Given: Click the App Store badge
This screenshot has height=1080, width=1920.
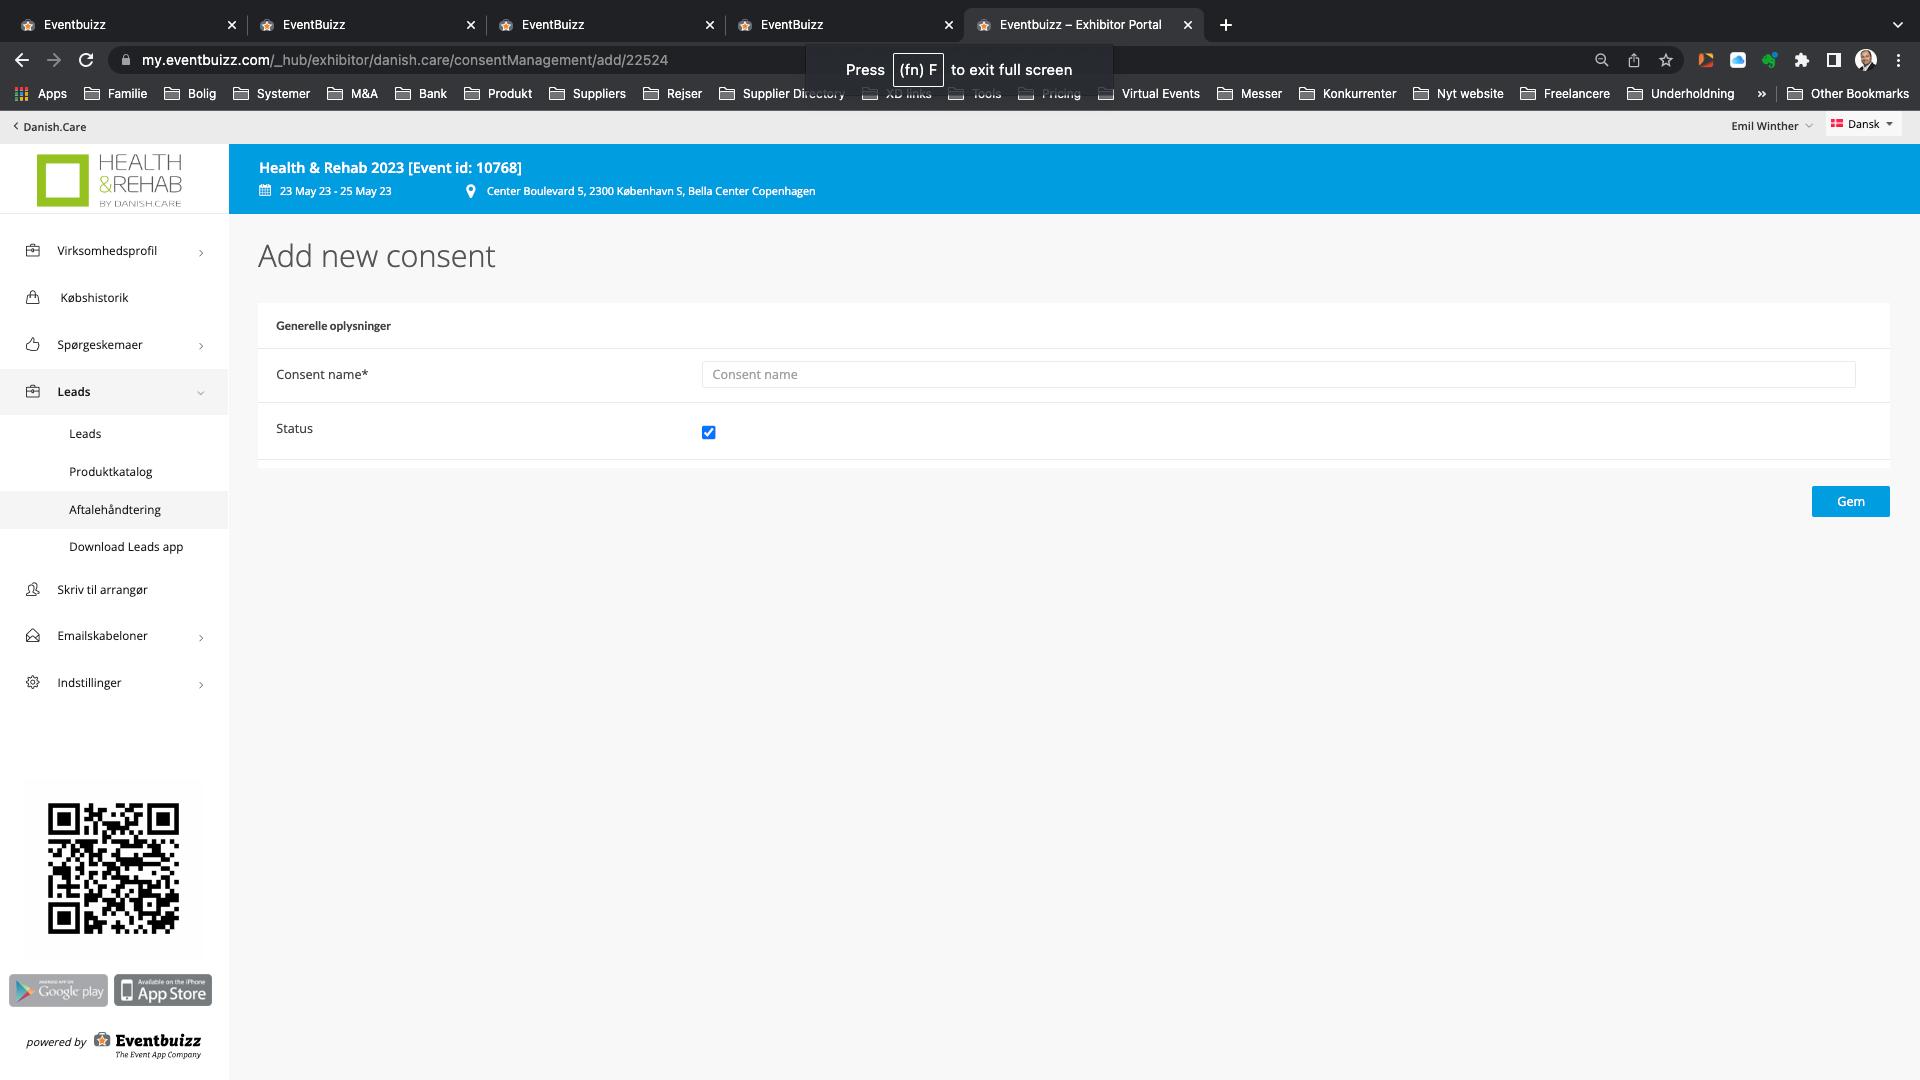Looking at the screenshot, I should click(163, 990).
